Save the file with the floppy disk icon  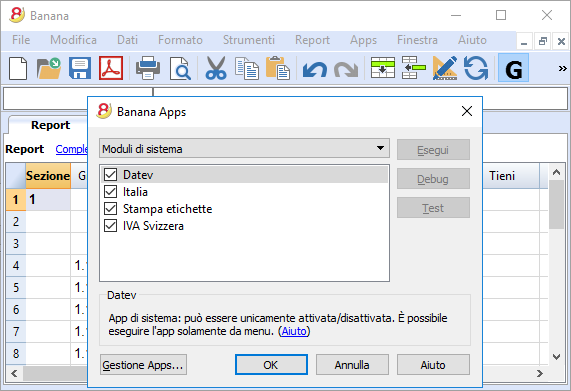[80, 68]
